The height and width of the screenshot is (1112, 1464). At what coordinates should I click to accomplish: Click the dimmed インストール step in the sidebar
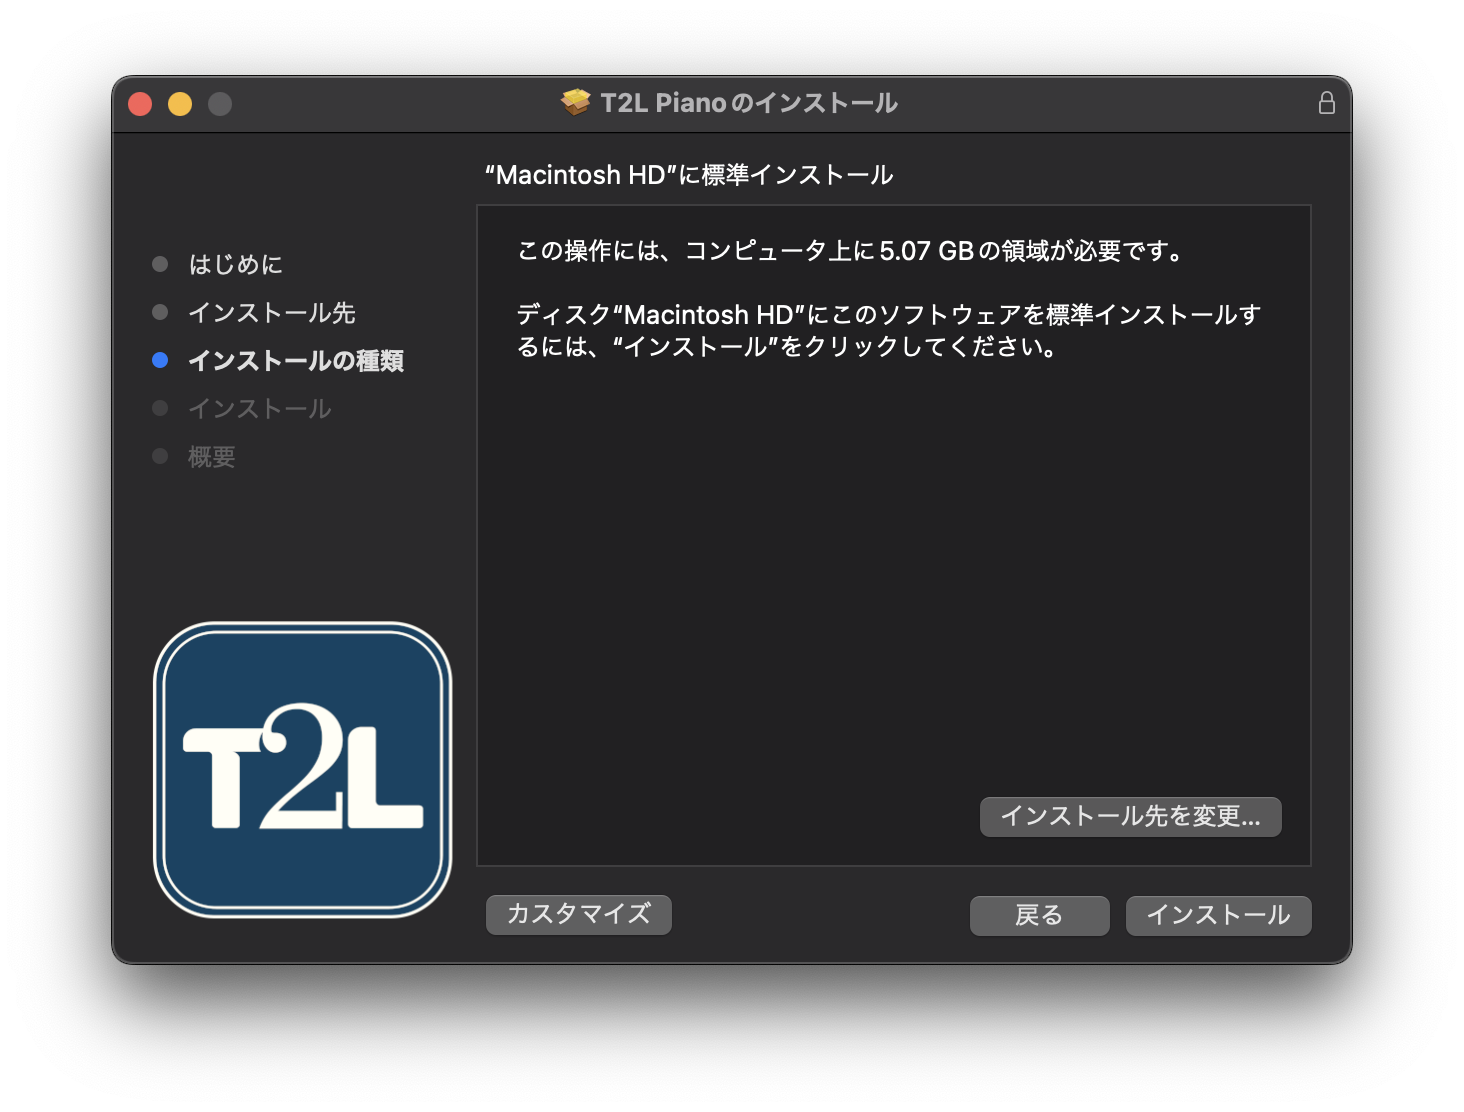tap(259, 409)
